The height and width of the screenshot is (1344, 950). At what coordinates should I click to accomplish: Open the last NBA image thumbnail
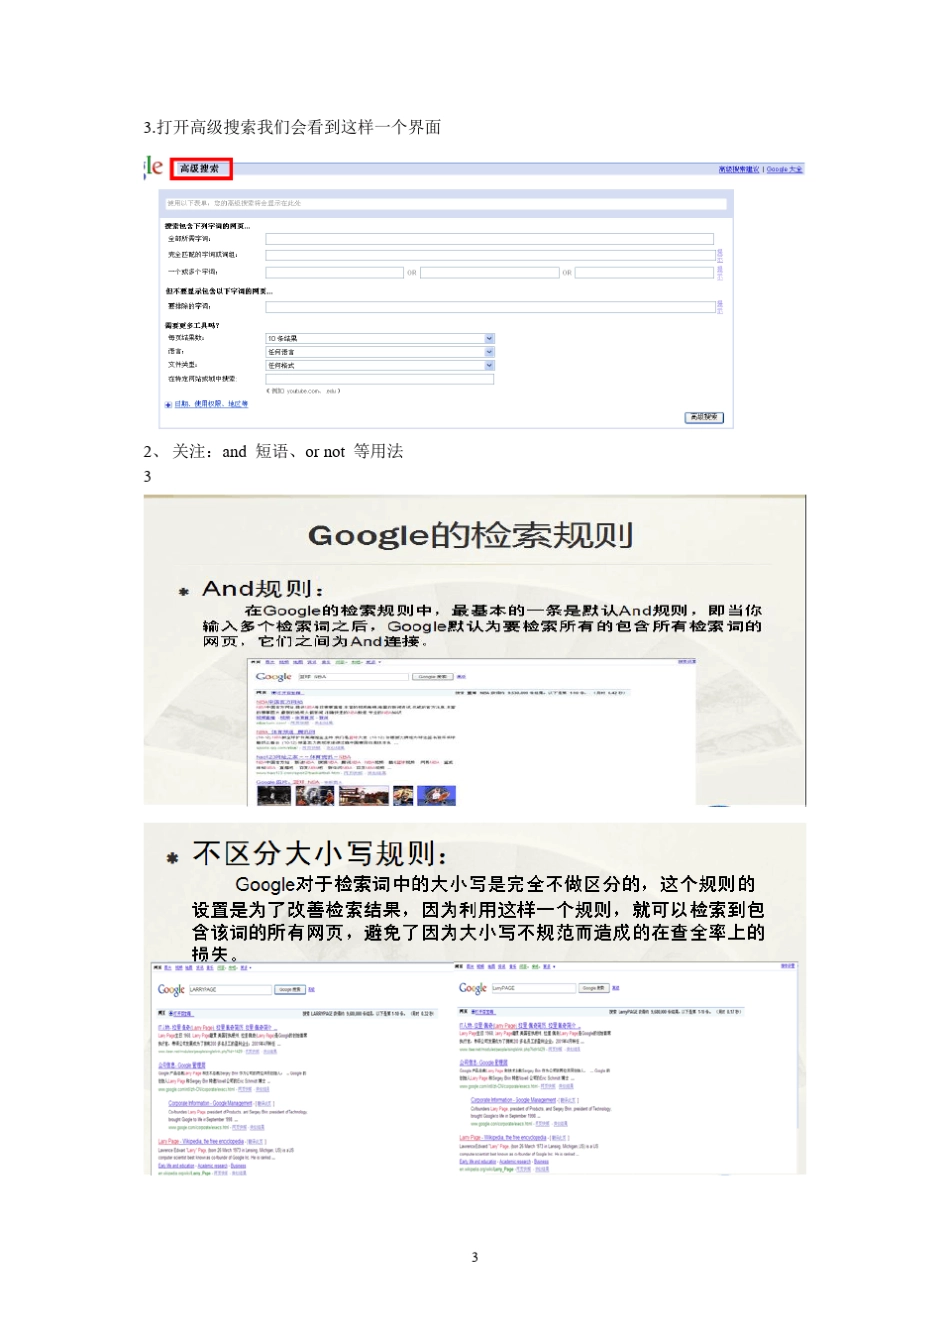coord(436,796)
